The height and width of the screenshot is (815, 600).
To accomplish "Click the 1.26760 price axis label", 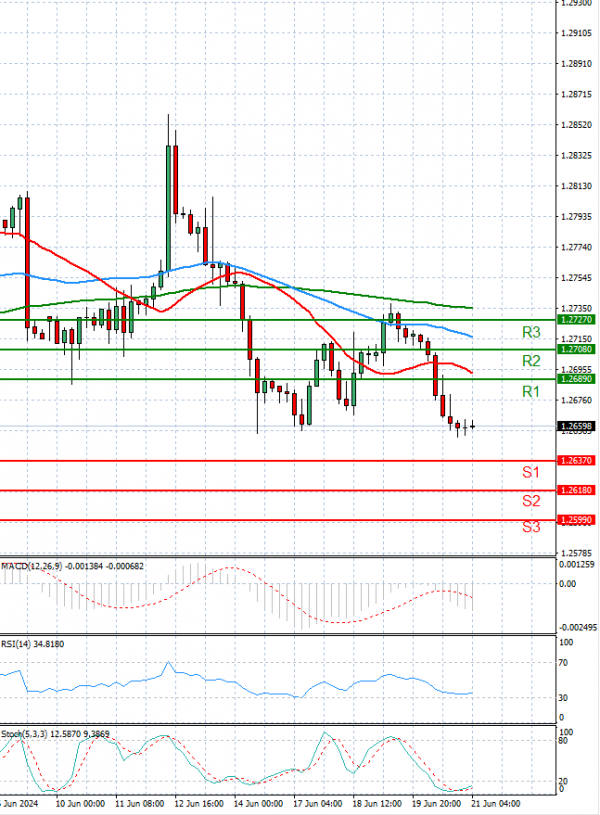I will 577,400.
